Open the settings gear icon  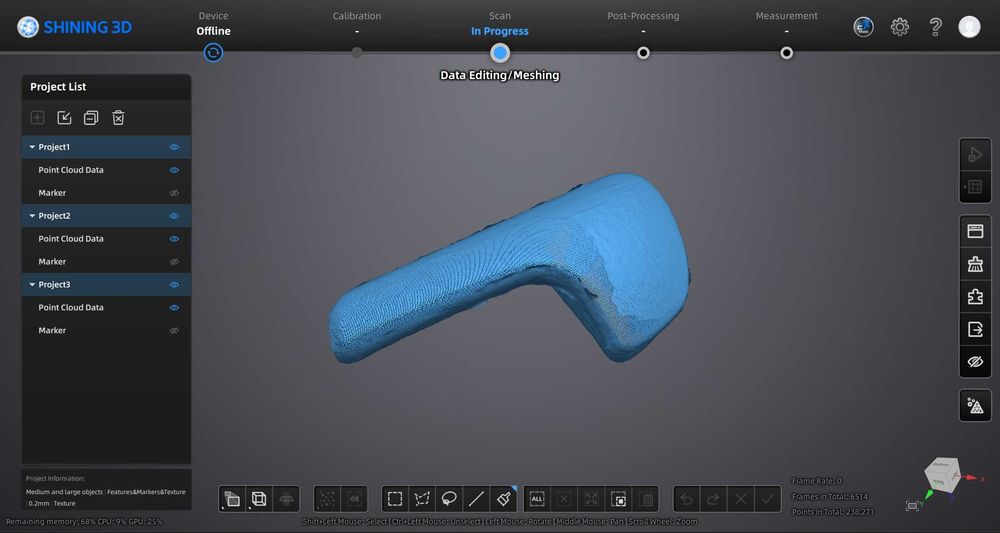point(900,27)
